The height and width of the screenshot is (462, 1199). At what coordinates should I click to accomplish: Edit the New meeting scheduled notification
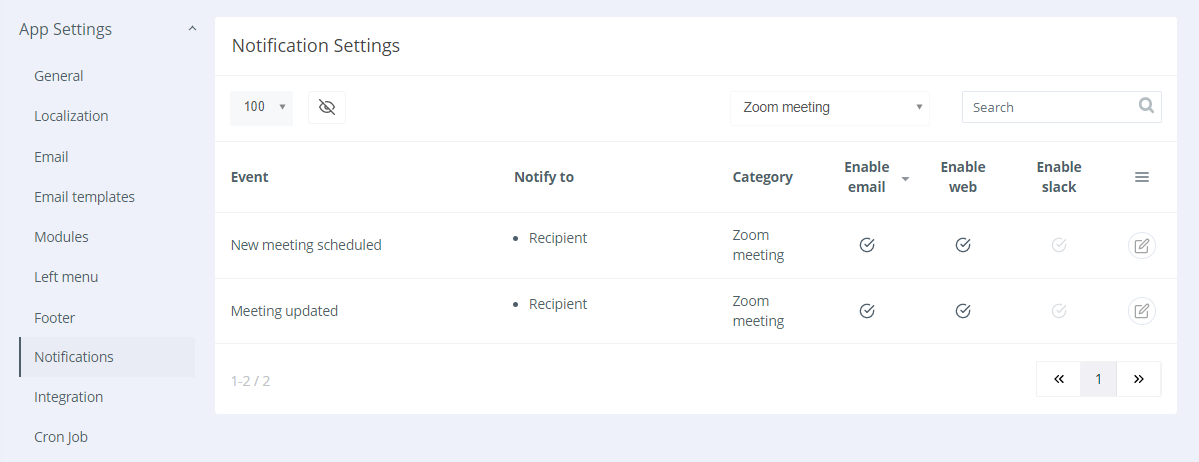pyautogui.click(x=1141, y=246)
